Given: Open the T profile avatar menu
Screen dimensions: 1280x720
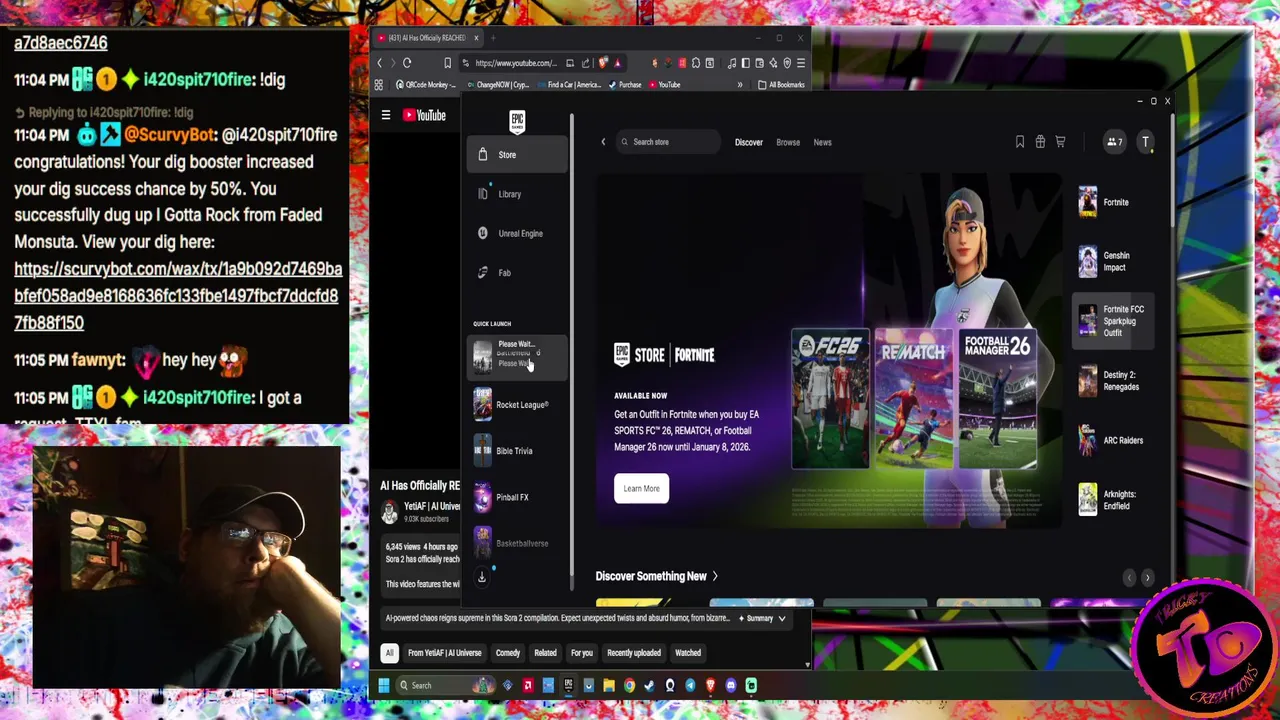Looking at the screenshot, I should pyautogui.click(x=1146, y=142).
